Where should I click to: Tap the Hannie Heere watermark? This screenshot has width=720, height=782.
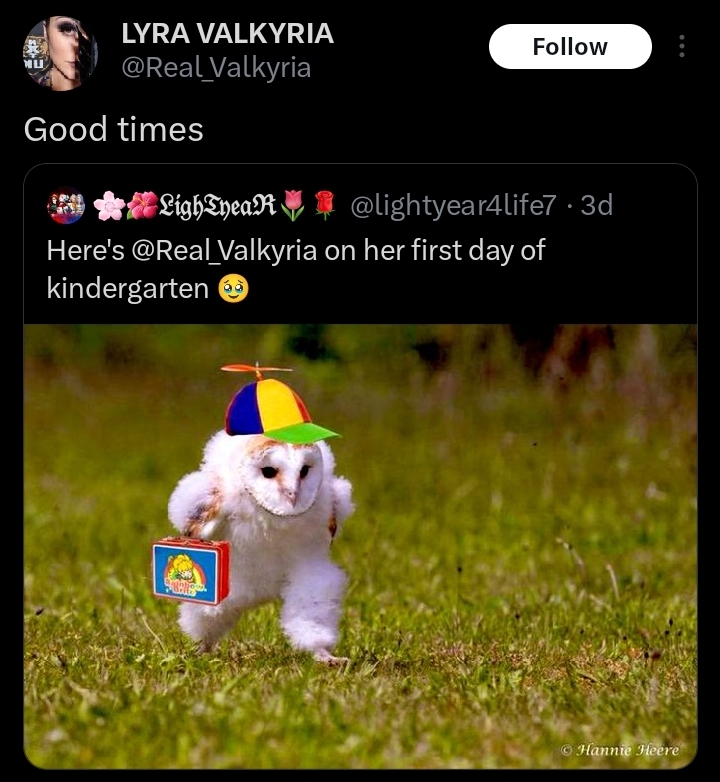click(620, 750)
